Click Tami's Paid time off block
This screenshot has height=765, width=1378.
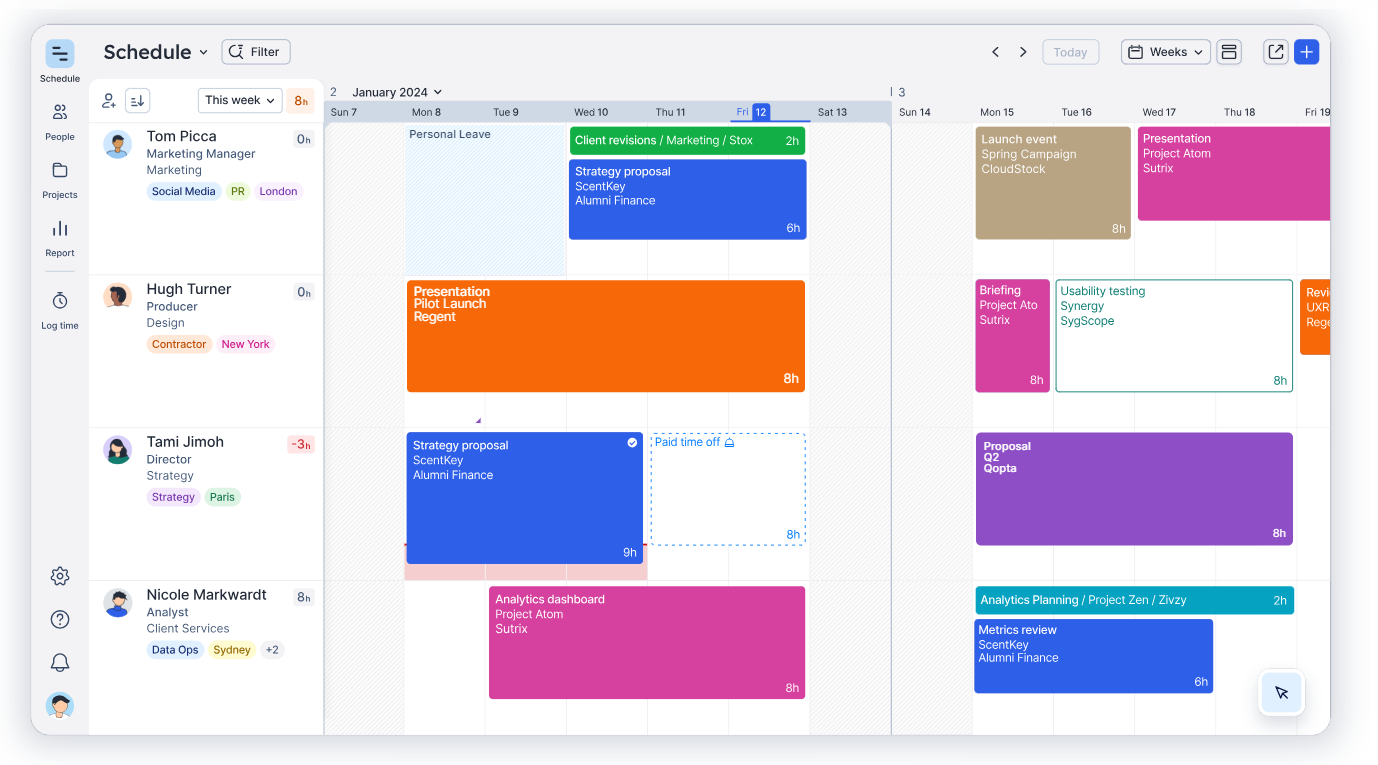pyautogui.click(x=727, y=489)
